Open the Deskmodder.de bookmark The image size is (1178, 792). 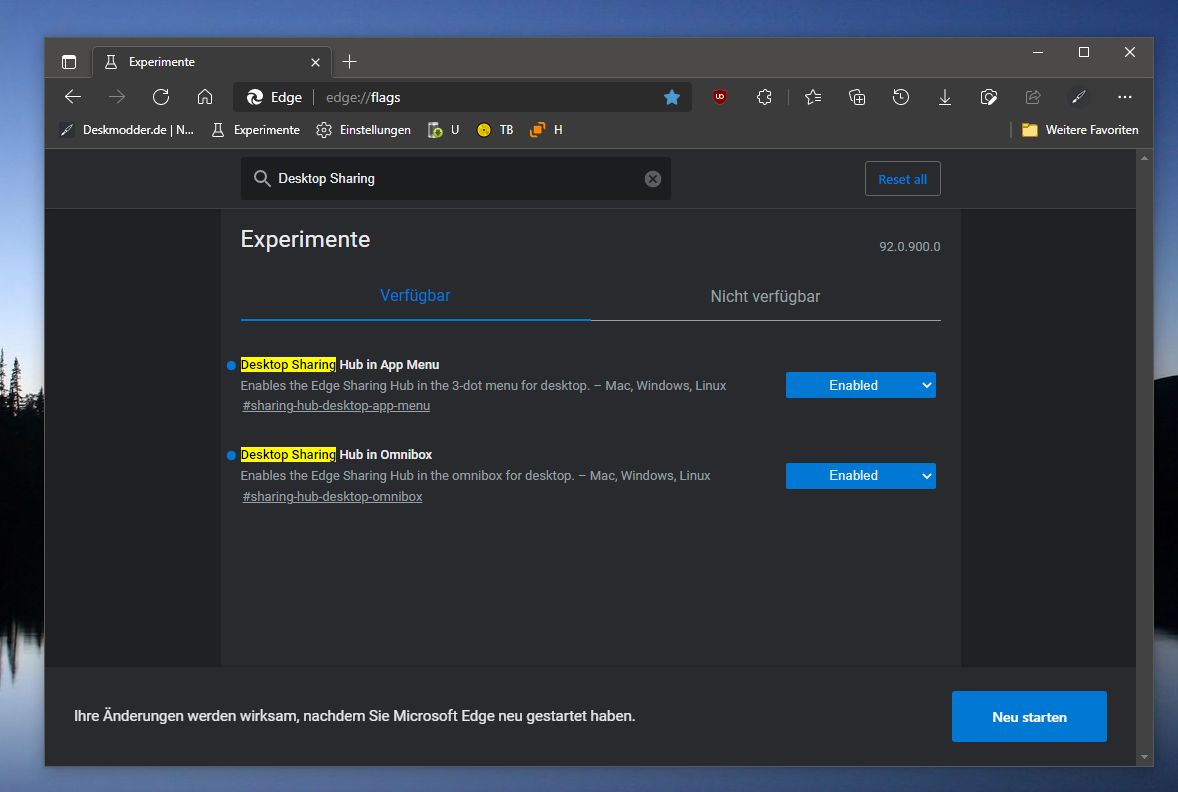pos(127,130)
